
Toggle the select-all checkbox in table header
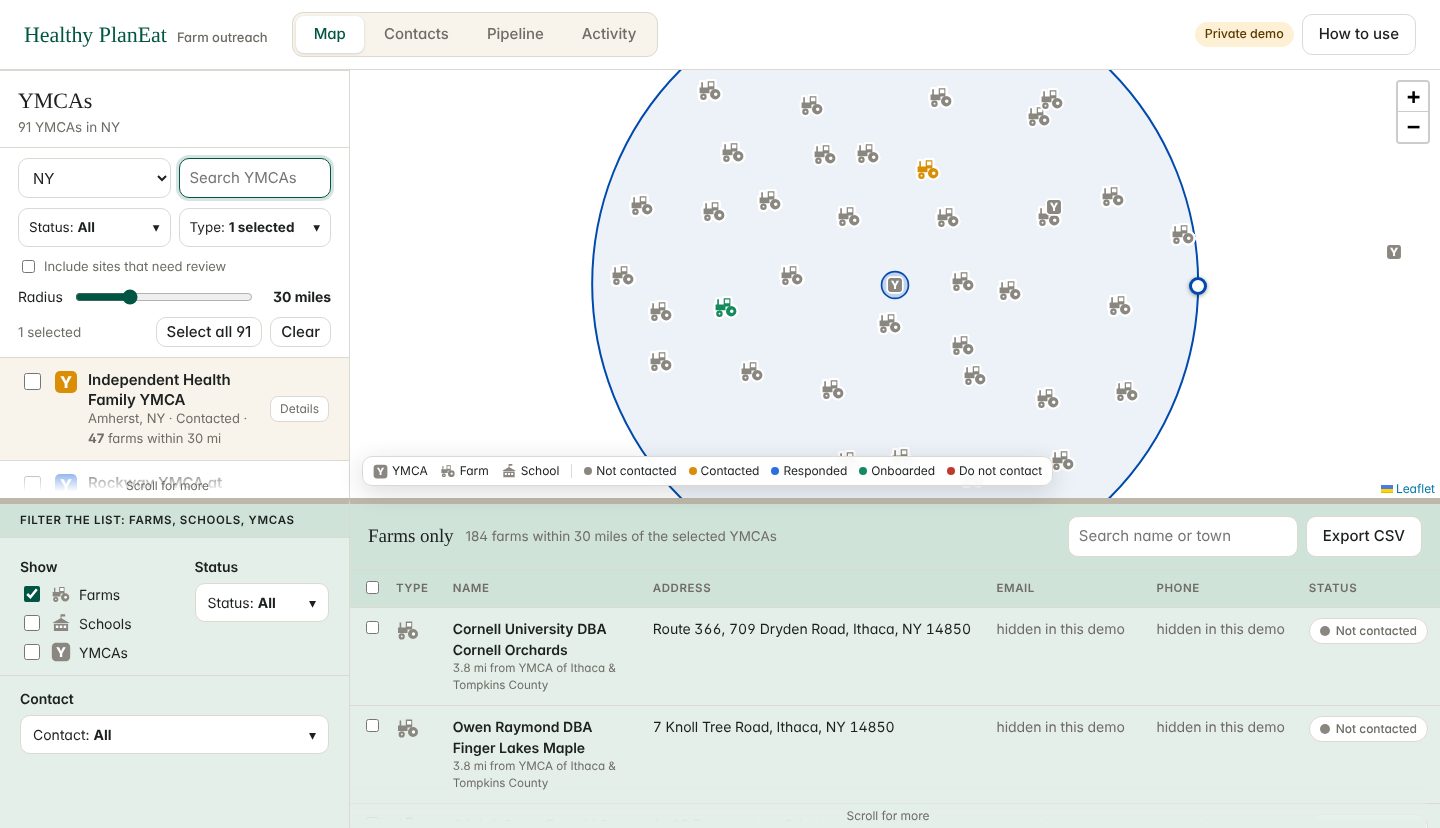coord(373,588)
